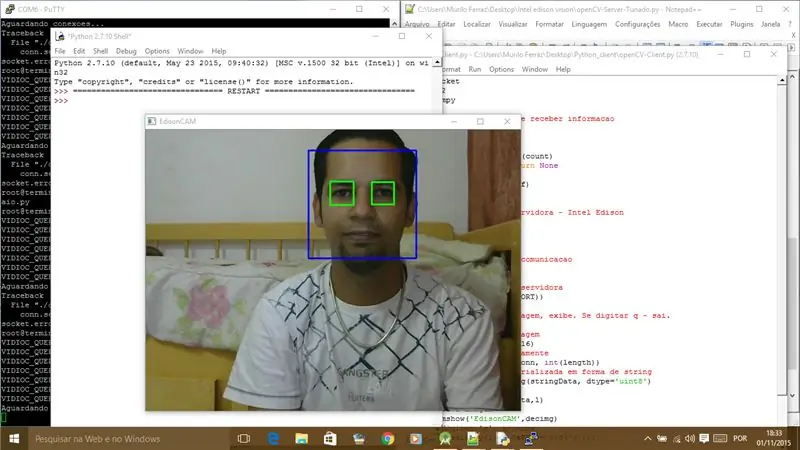Viewport: 800px width, 450px height.
Task: Open the touch keyboard tray icon
Action: click(720, 439)
